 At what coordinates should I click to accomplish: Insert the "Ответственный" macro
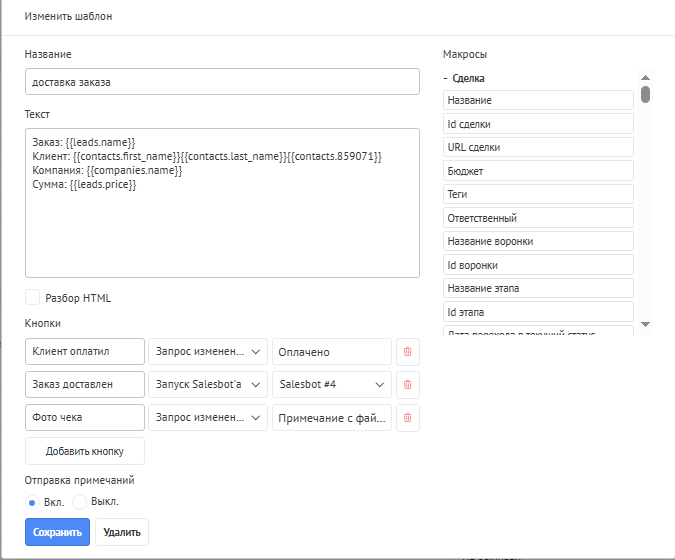click(538, 218)
